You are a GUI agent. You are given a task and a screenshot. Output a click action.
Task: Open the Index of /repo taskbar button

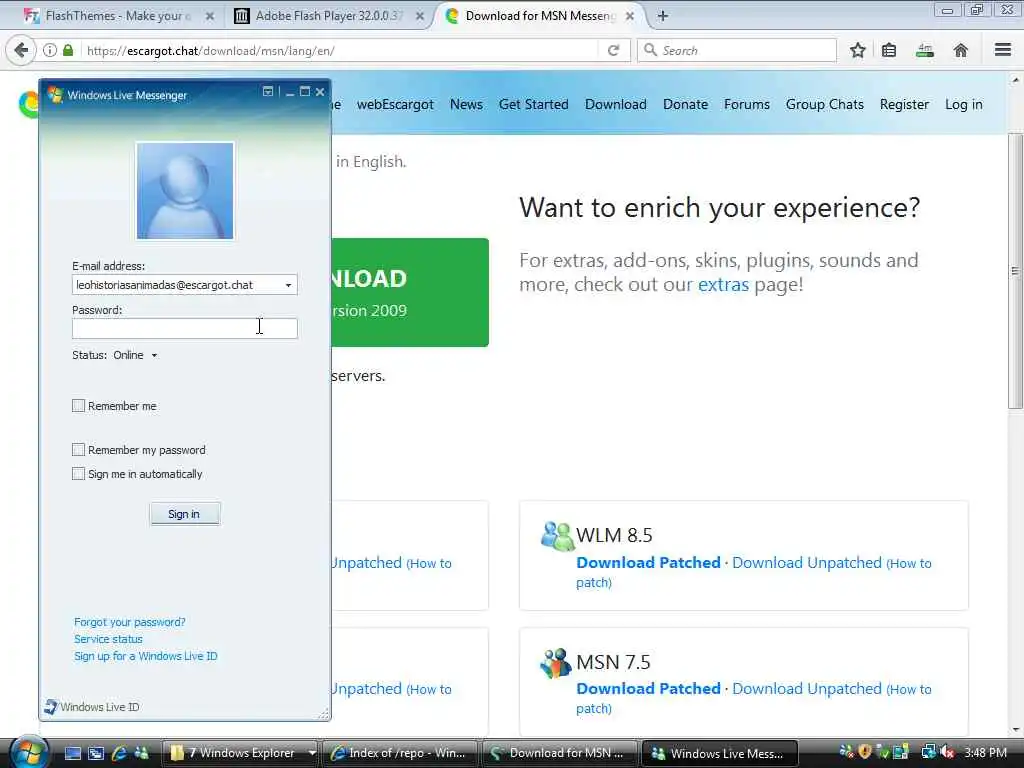pyautogui.click(x=400, y=753)
